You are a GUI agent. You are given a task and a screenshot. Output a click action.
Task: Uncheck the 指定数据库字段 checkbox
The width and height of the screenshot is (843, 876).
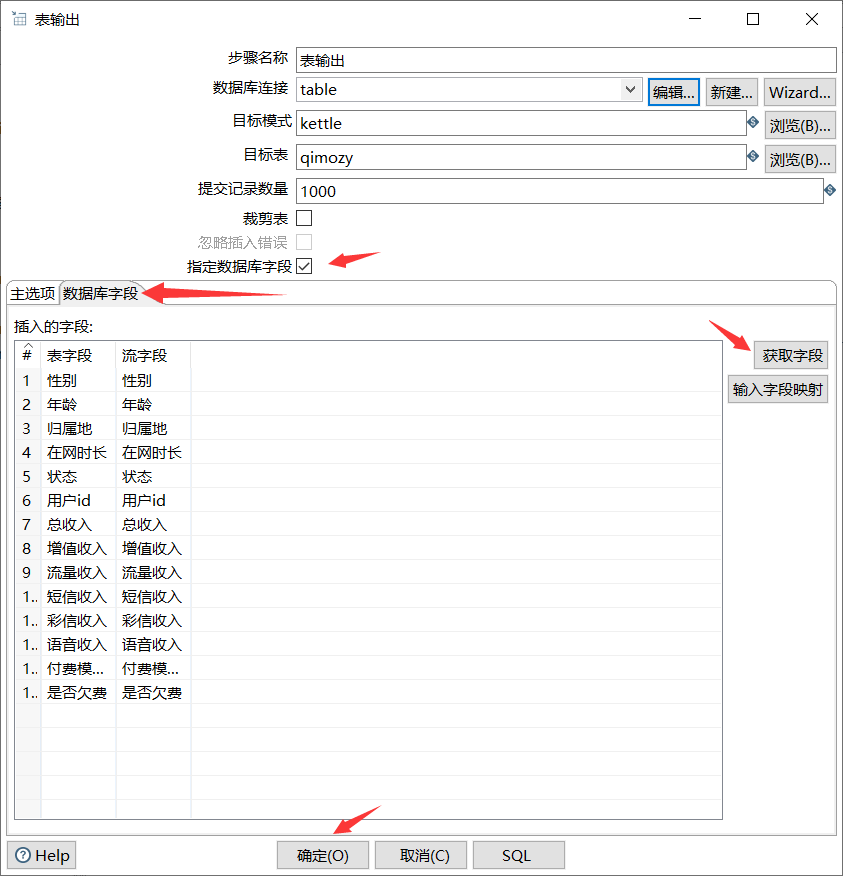(x=304, y=266)
